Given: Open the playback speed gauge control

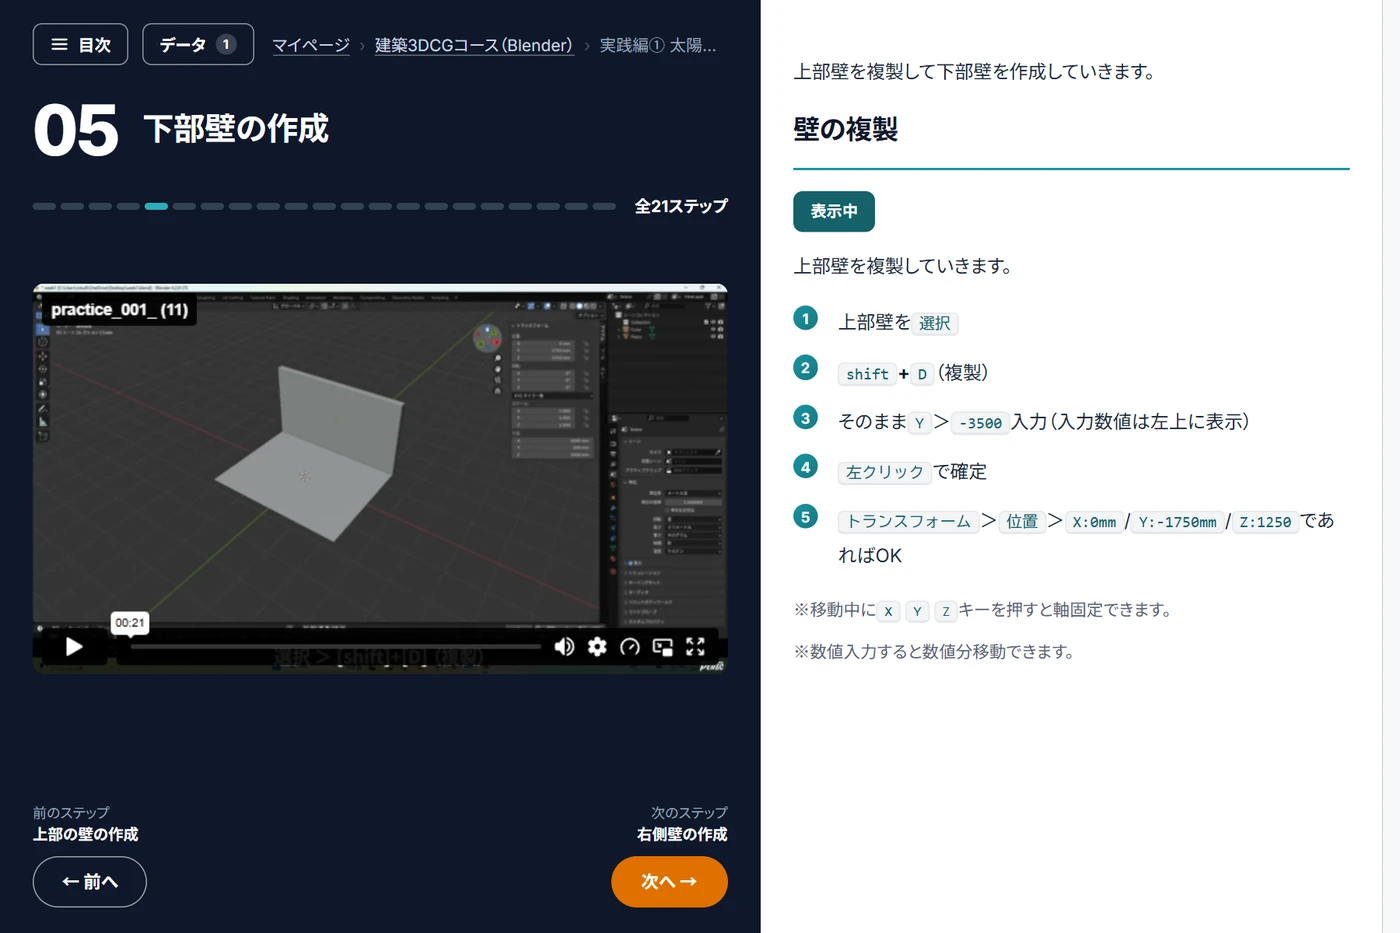Looking at the screenshot, I should click(x=630, y=647).
